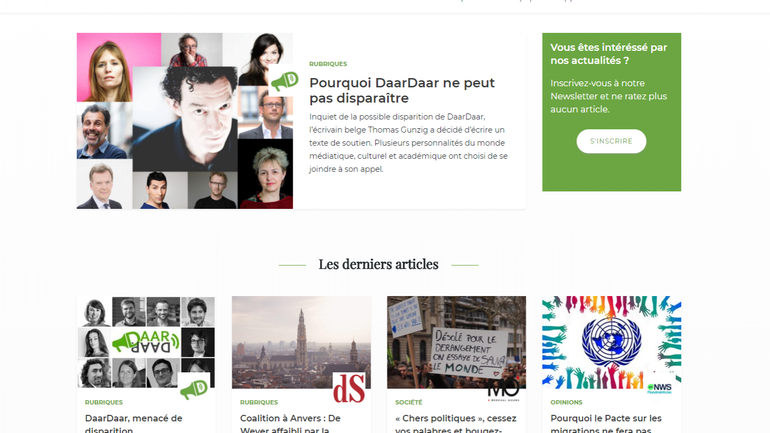This screenshot has height=433, width=770.
Task: Open the Antwerp cathedral skyline thumbnail
Action: pos(301,342)
